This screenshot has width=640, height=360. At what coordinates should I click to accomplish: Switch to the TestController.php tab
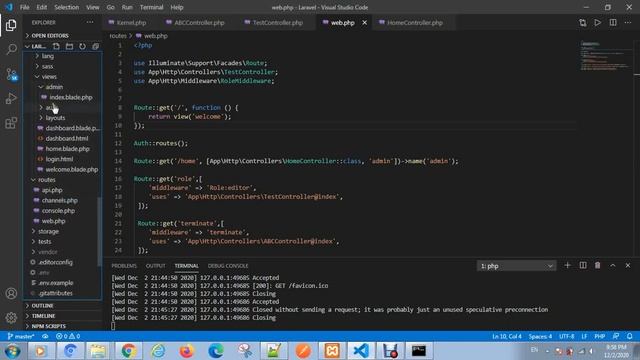[x=278, y=23]
